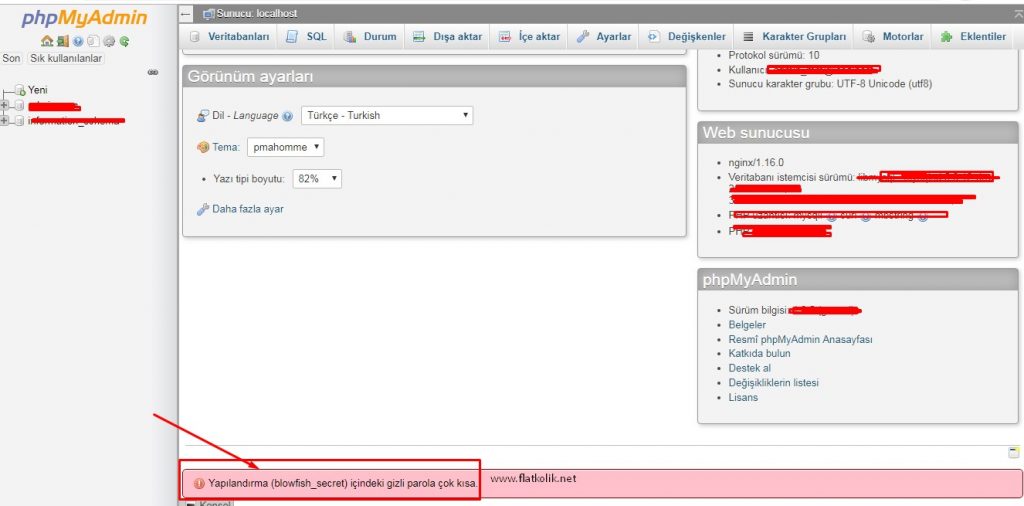
Task: Click the red error icon in the warning message
Action: coord(199,483)
